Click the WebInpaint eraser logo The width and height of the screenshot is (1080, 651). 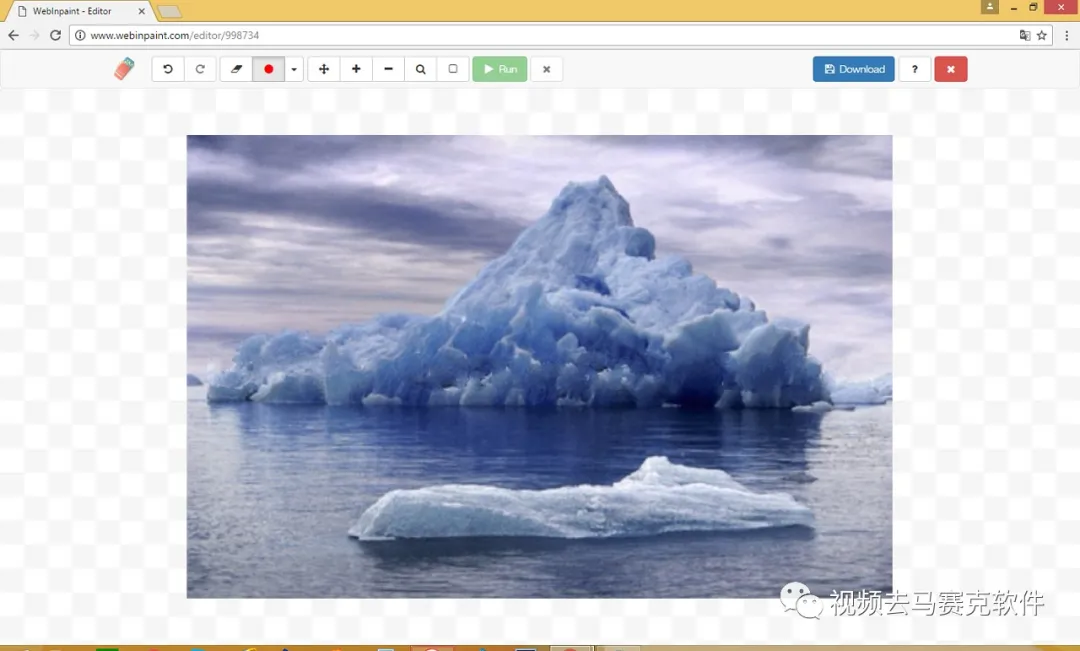pos(124,69)
